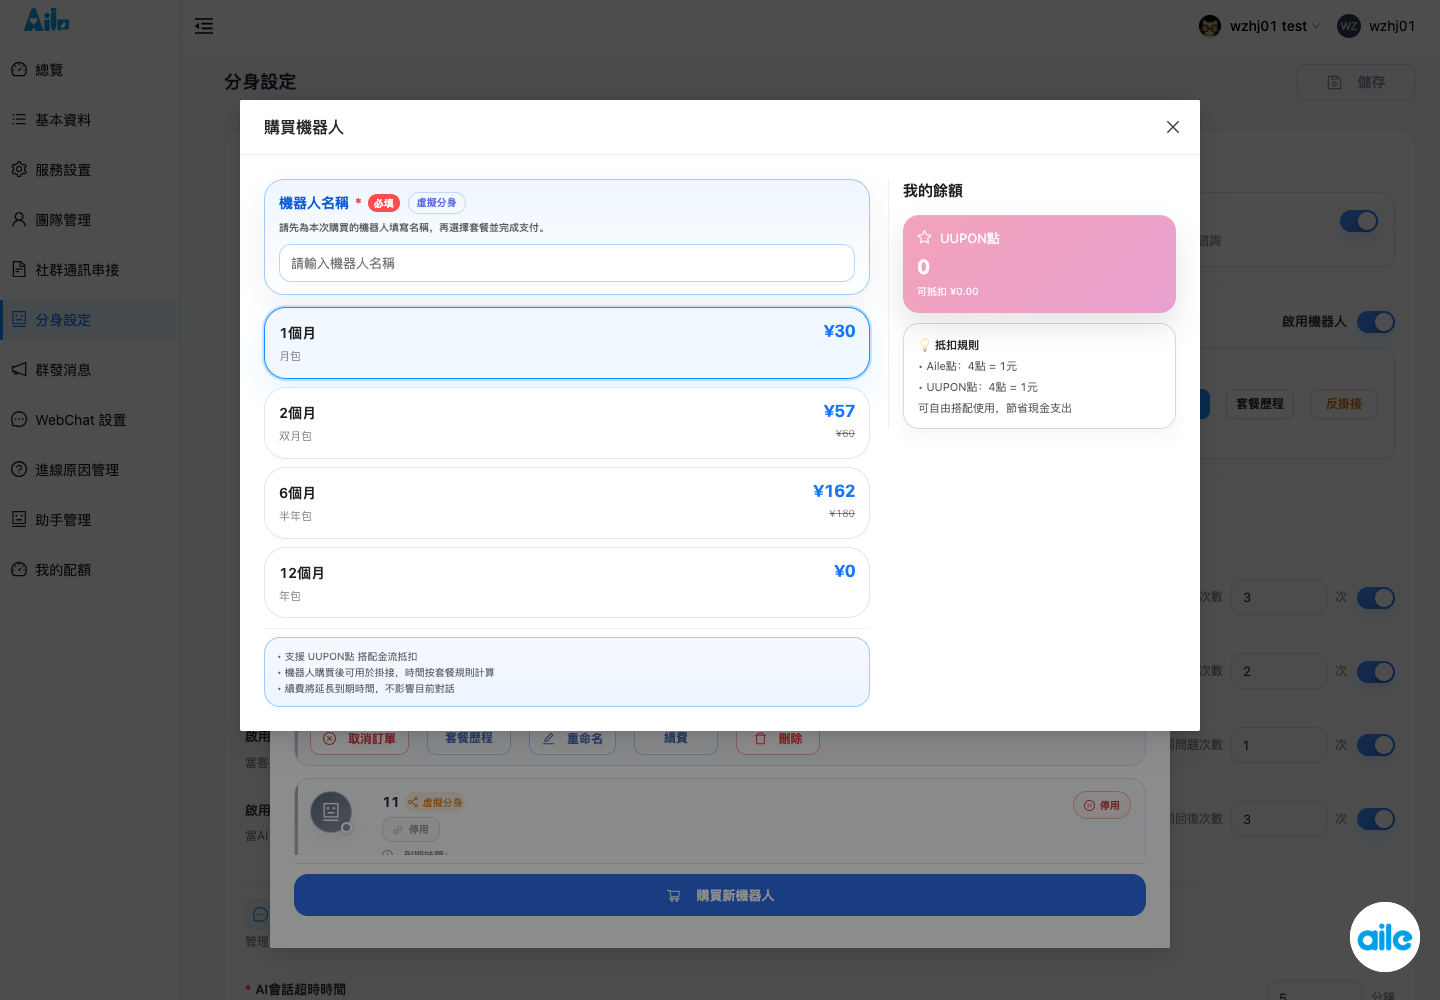Click the UUPON點 star icon
This screenshot has height=1000, width=1440.
pos(924,238)
